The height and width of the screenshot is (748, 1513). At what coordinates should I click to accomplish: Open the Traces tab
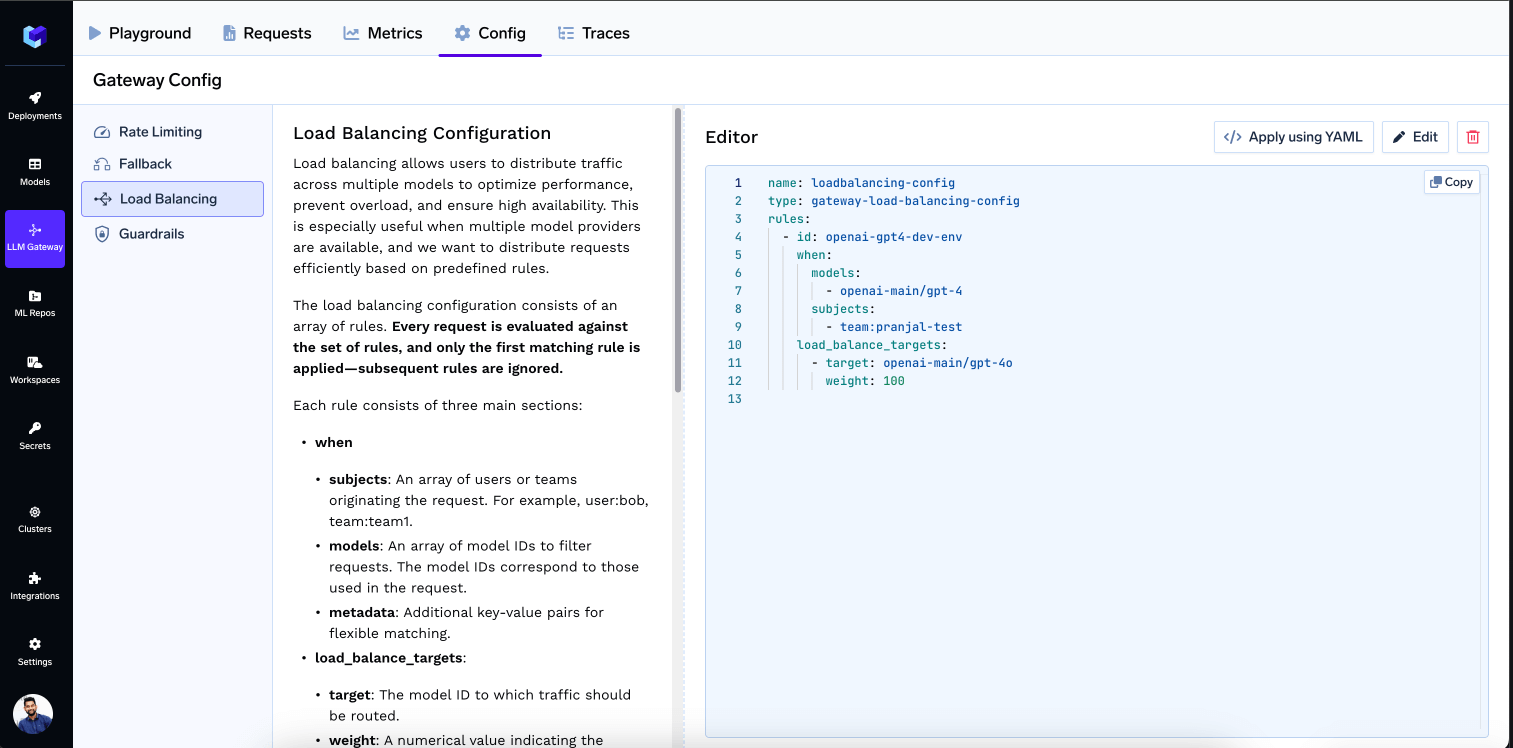point(594,33)
